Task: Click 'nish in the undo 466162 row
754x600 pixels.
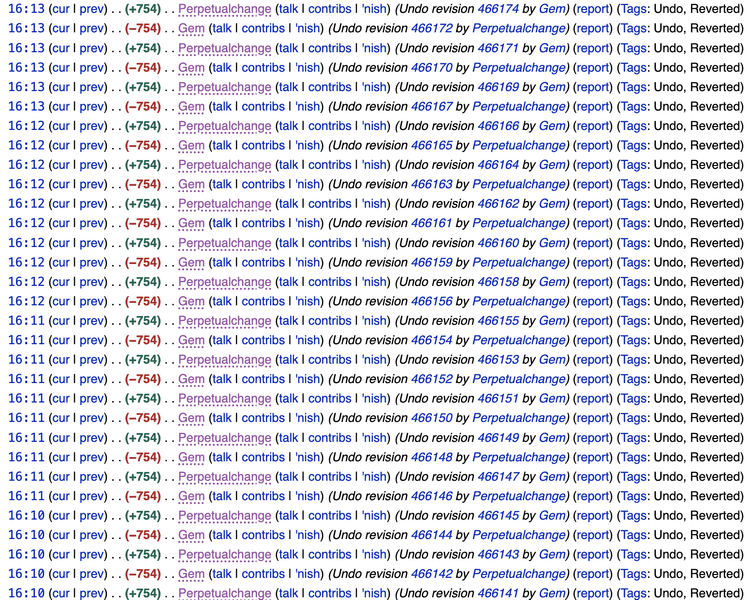Action: (x=374, y=204)
